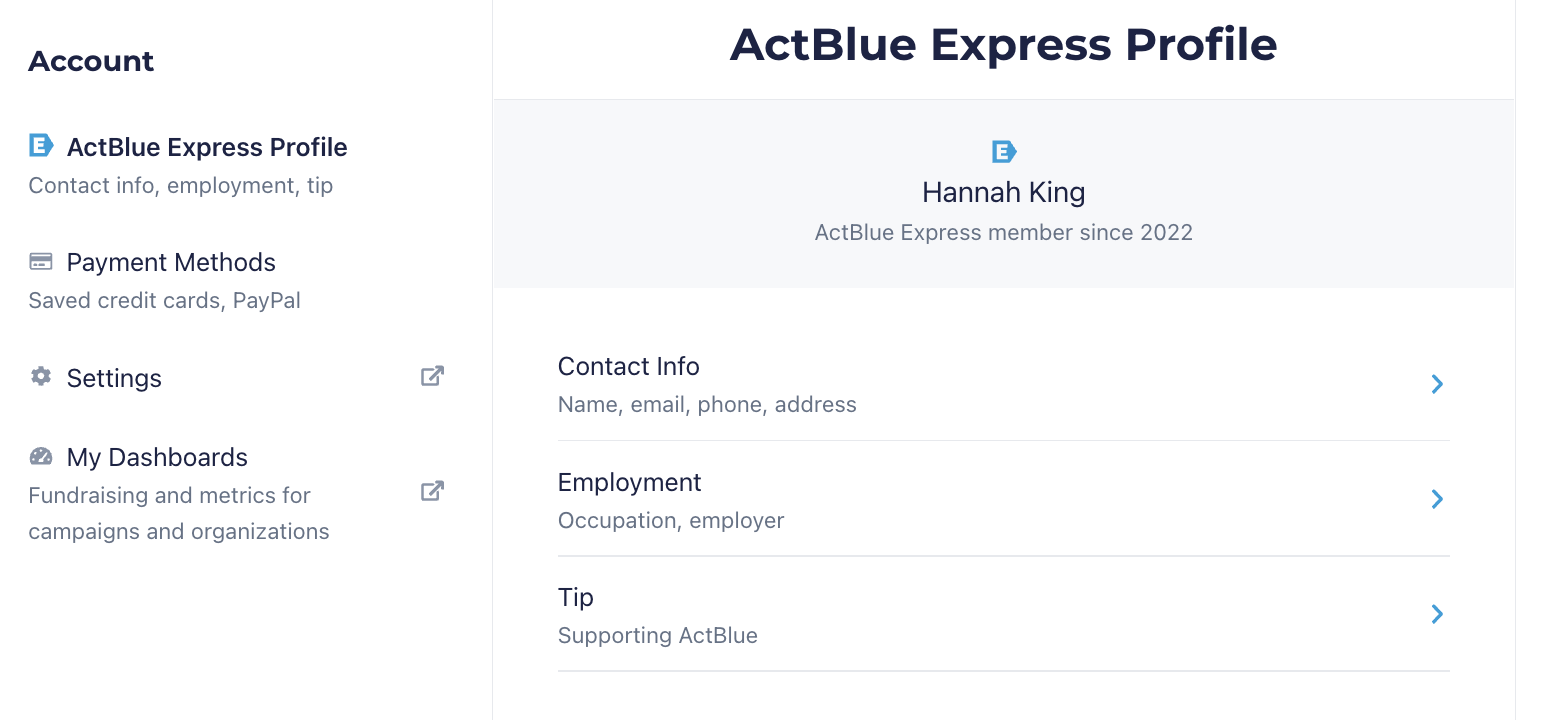Open Employment using the right chevron
The height and width of the screenshot is (720, 1550).
[x=1437, y=499]
